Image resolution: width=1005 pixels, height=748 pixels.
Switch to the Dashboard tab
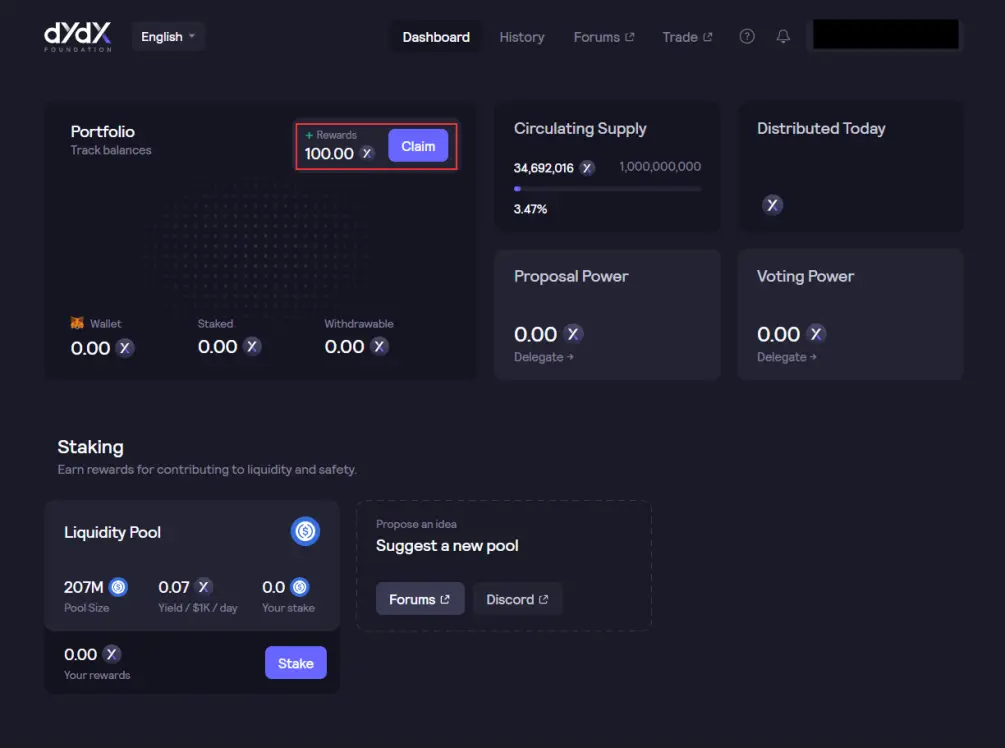pyautogui.click(x=436, y=37)
